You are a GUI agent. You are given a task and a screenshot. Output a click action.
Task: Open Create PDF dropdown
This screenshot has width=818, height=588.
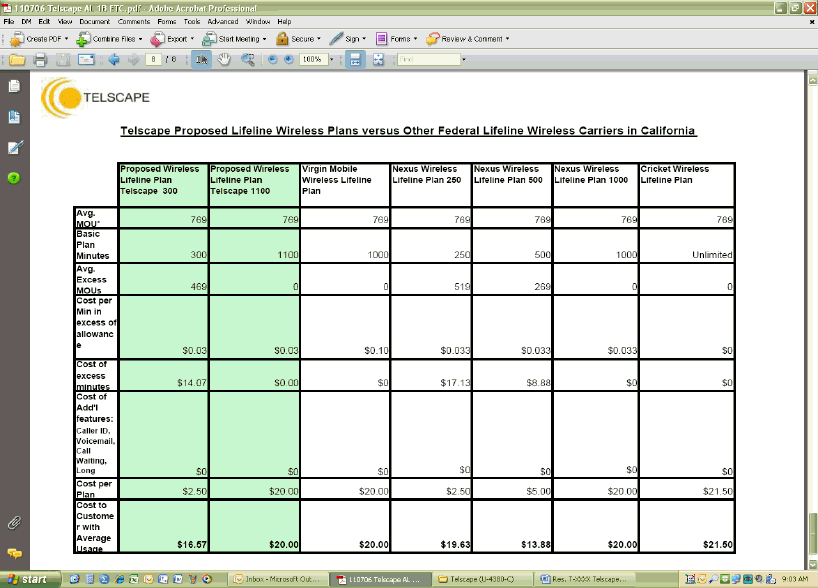tap(39, 39)
